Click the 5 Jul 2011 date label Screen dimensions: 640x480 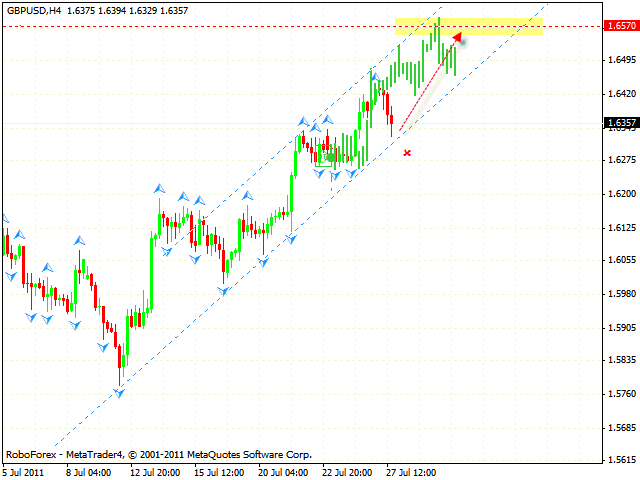(x=24, y=473)
